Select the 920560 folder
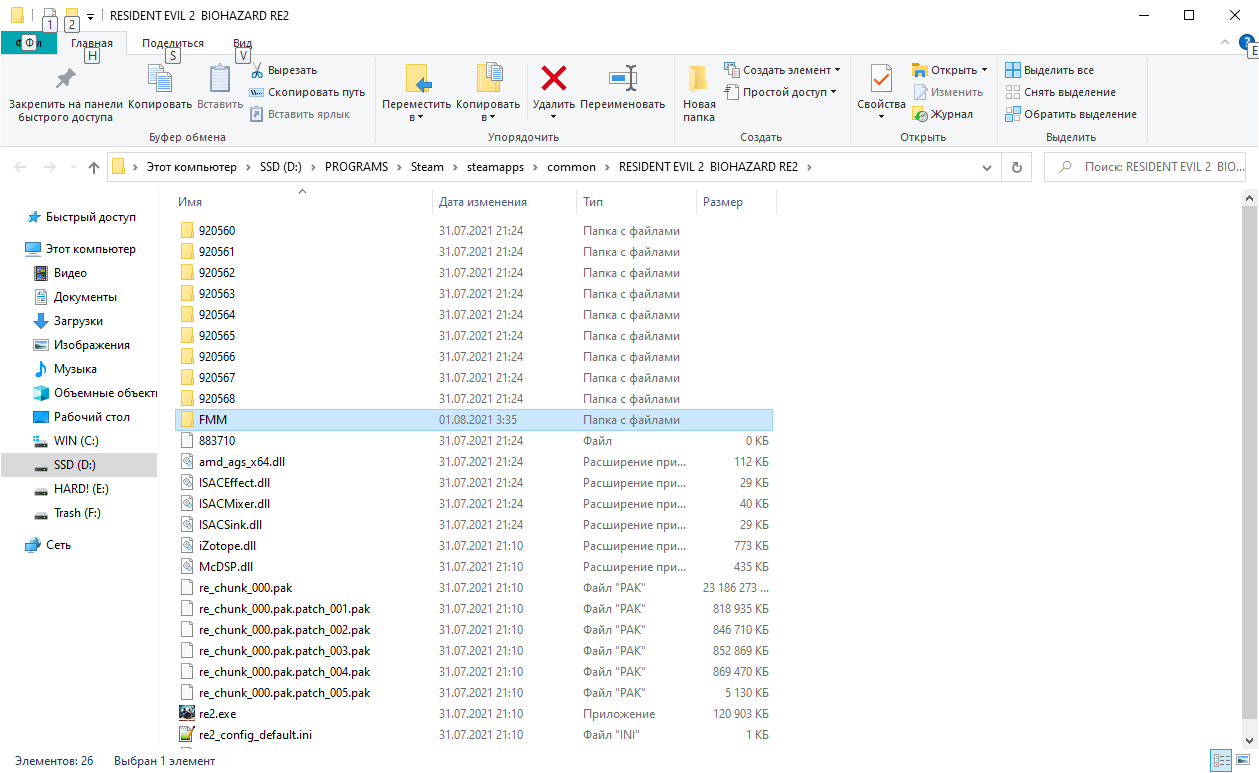The height and width of the screenshot is (773, 1259). click(473, 231)
